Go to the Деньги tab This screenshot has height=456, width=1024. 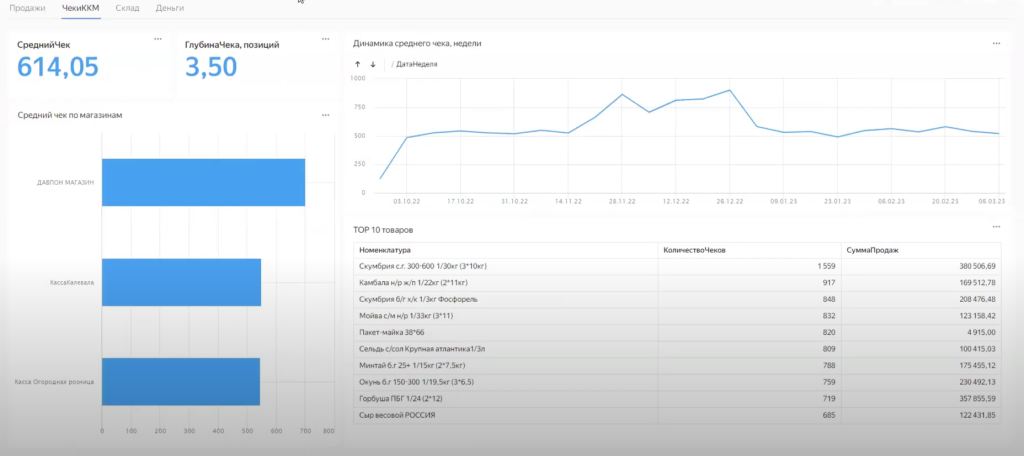coord(169,8)
